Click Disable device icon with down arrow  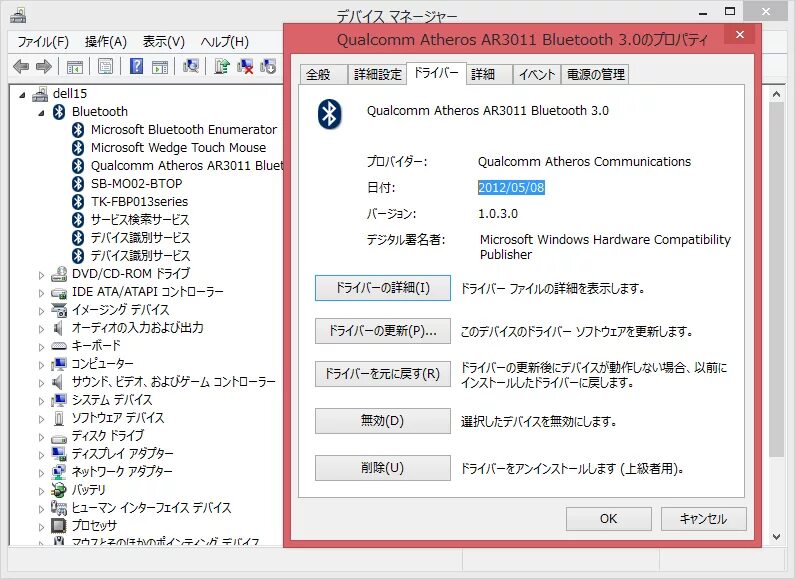pos(268,66)
